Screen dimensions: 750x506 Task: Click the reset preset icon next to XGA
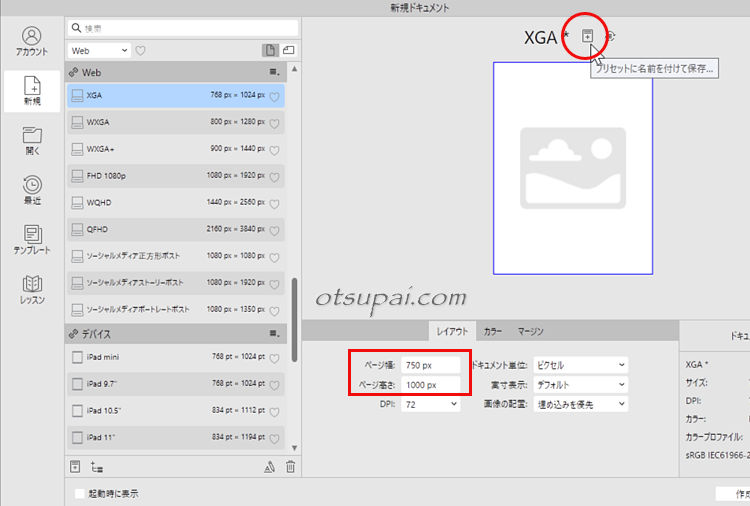611,36
